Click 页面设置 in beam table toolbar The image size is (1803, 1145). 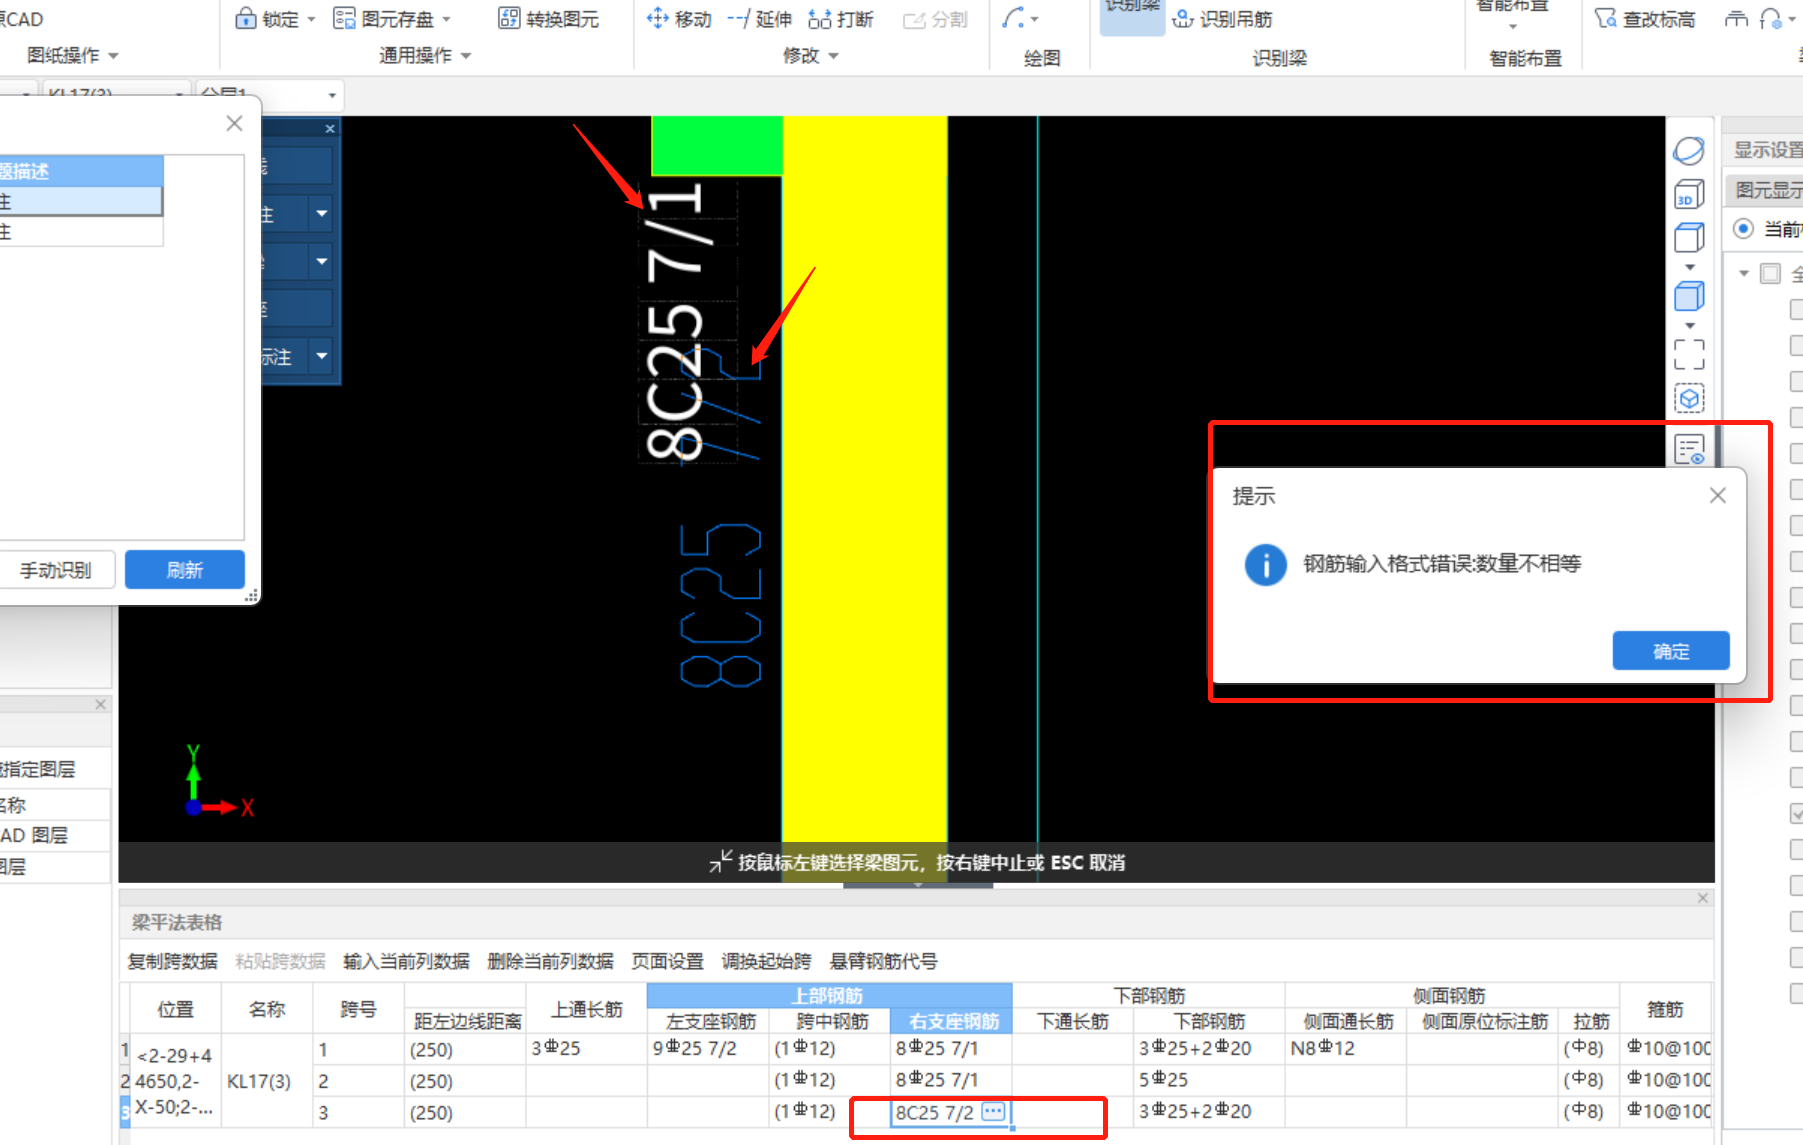pos(667,961)
